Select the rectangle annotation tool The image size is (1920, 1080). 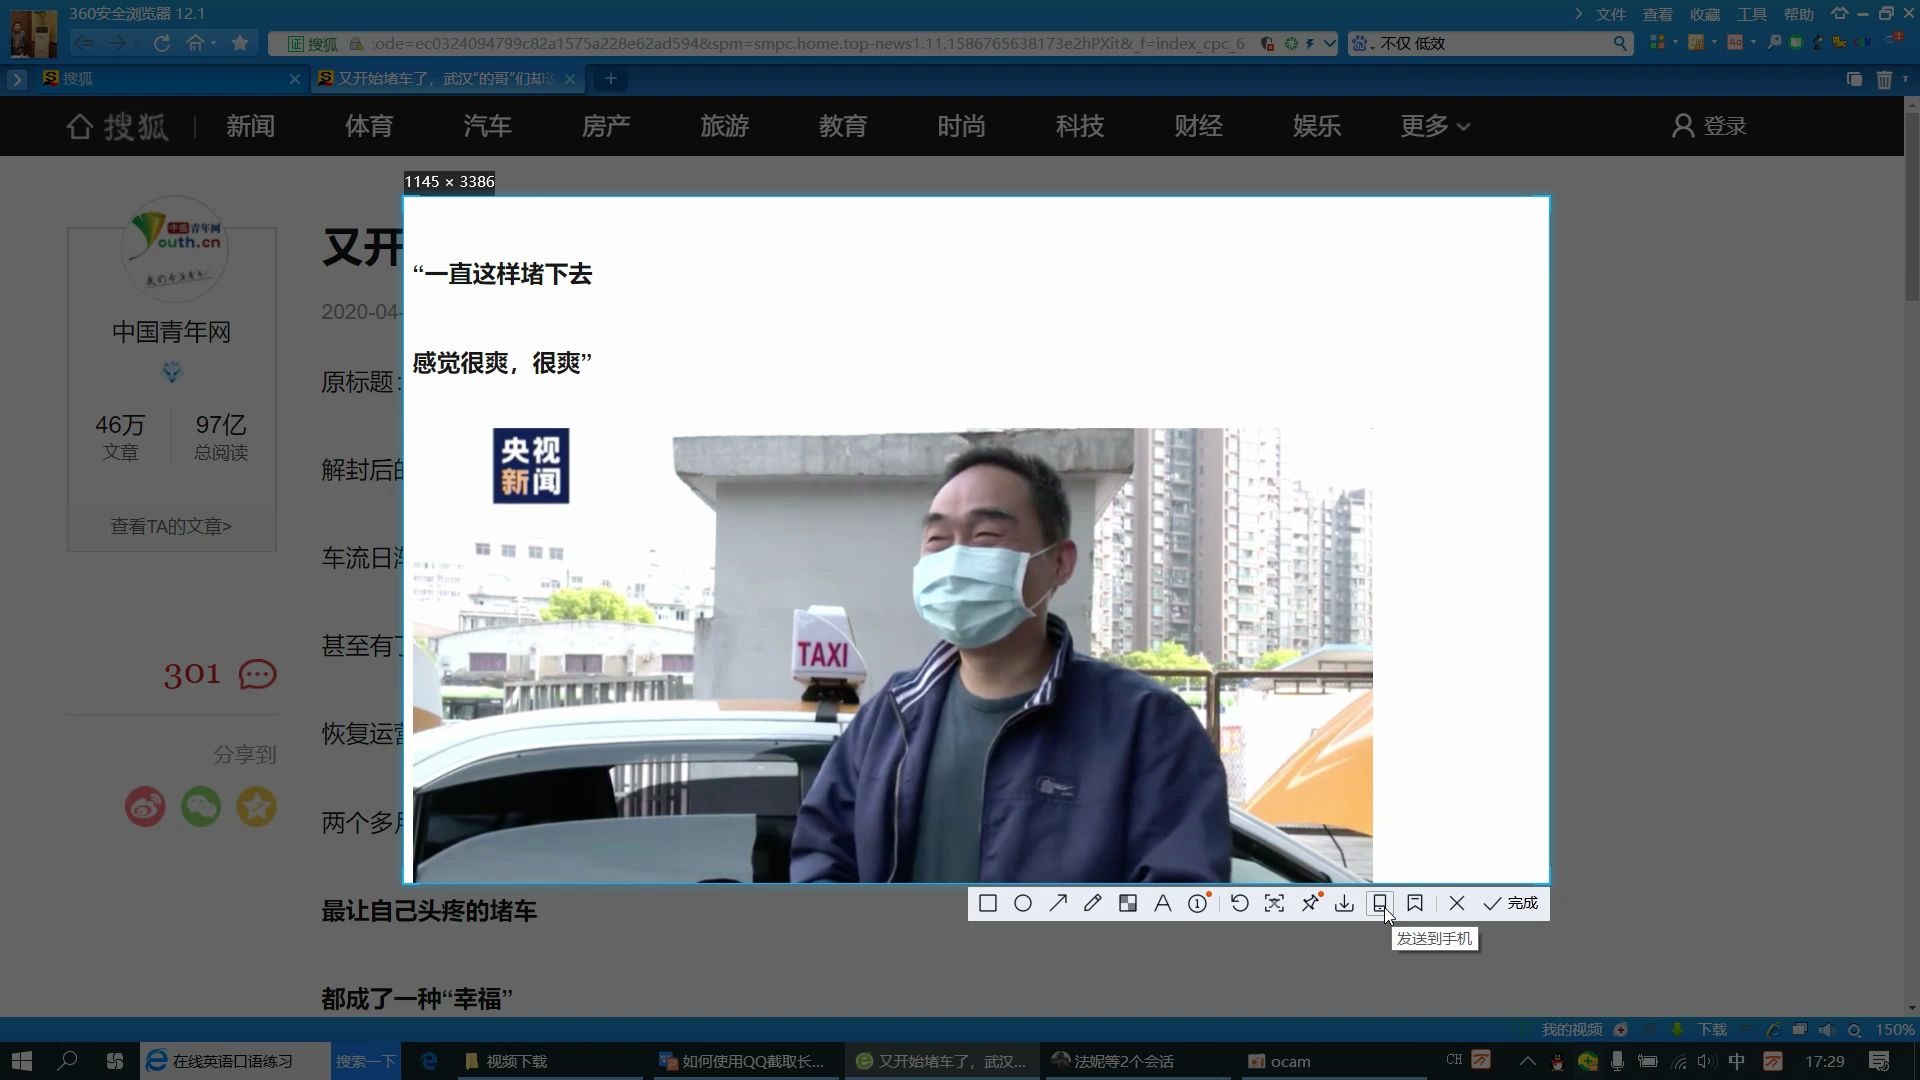pos(988,903)
